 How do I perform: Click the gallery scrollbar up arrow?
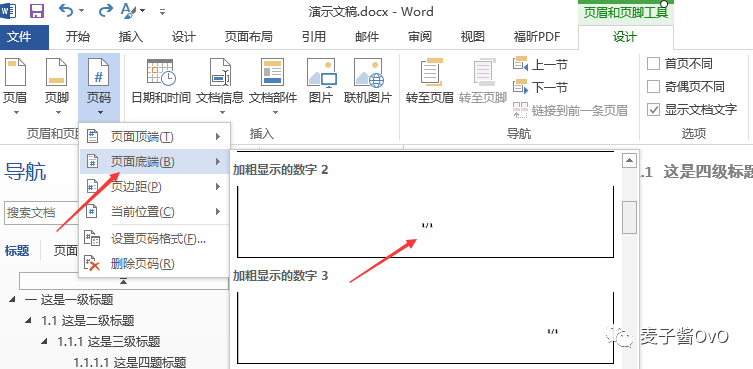click(x=629, y=160)
